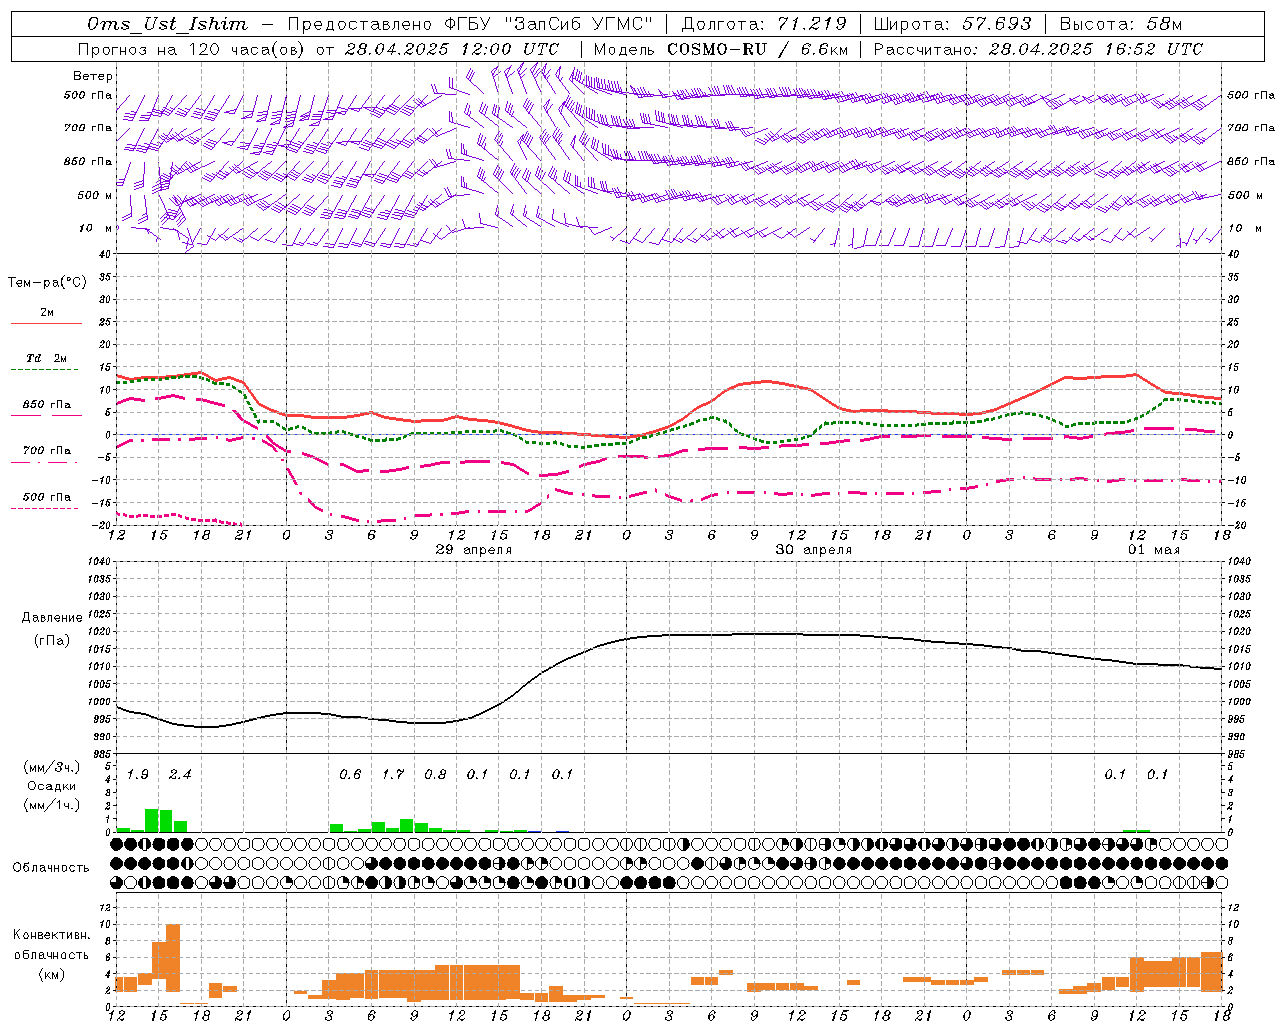This screenshot has width=1280, height=1024.
Task: Click the (мм/1ч.) precipitation unit label
Action: (x=52, y=804)
